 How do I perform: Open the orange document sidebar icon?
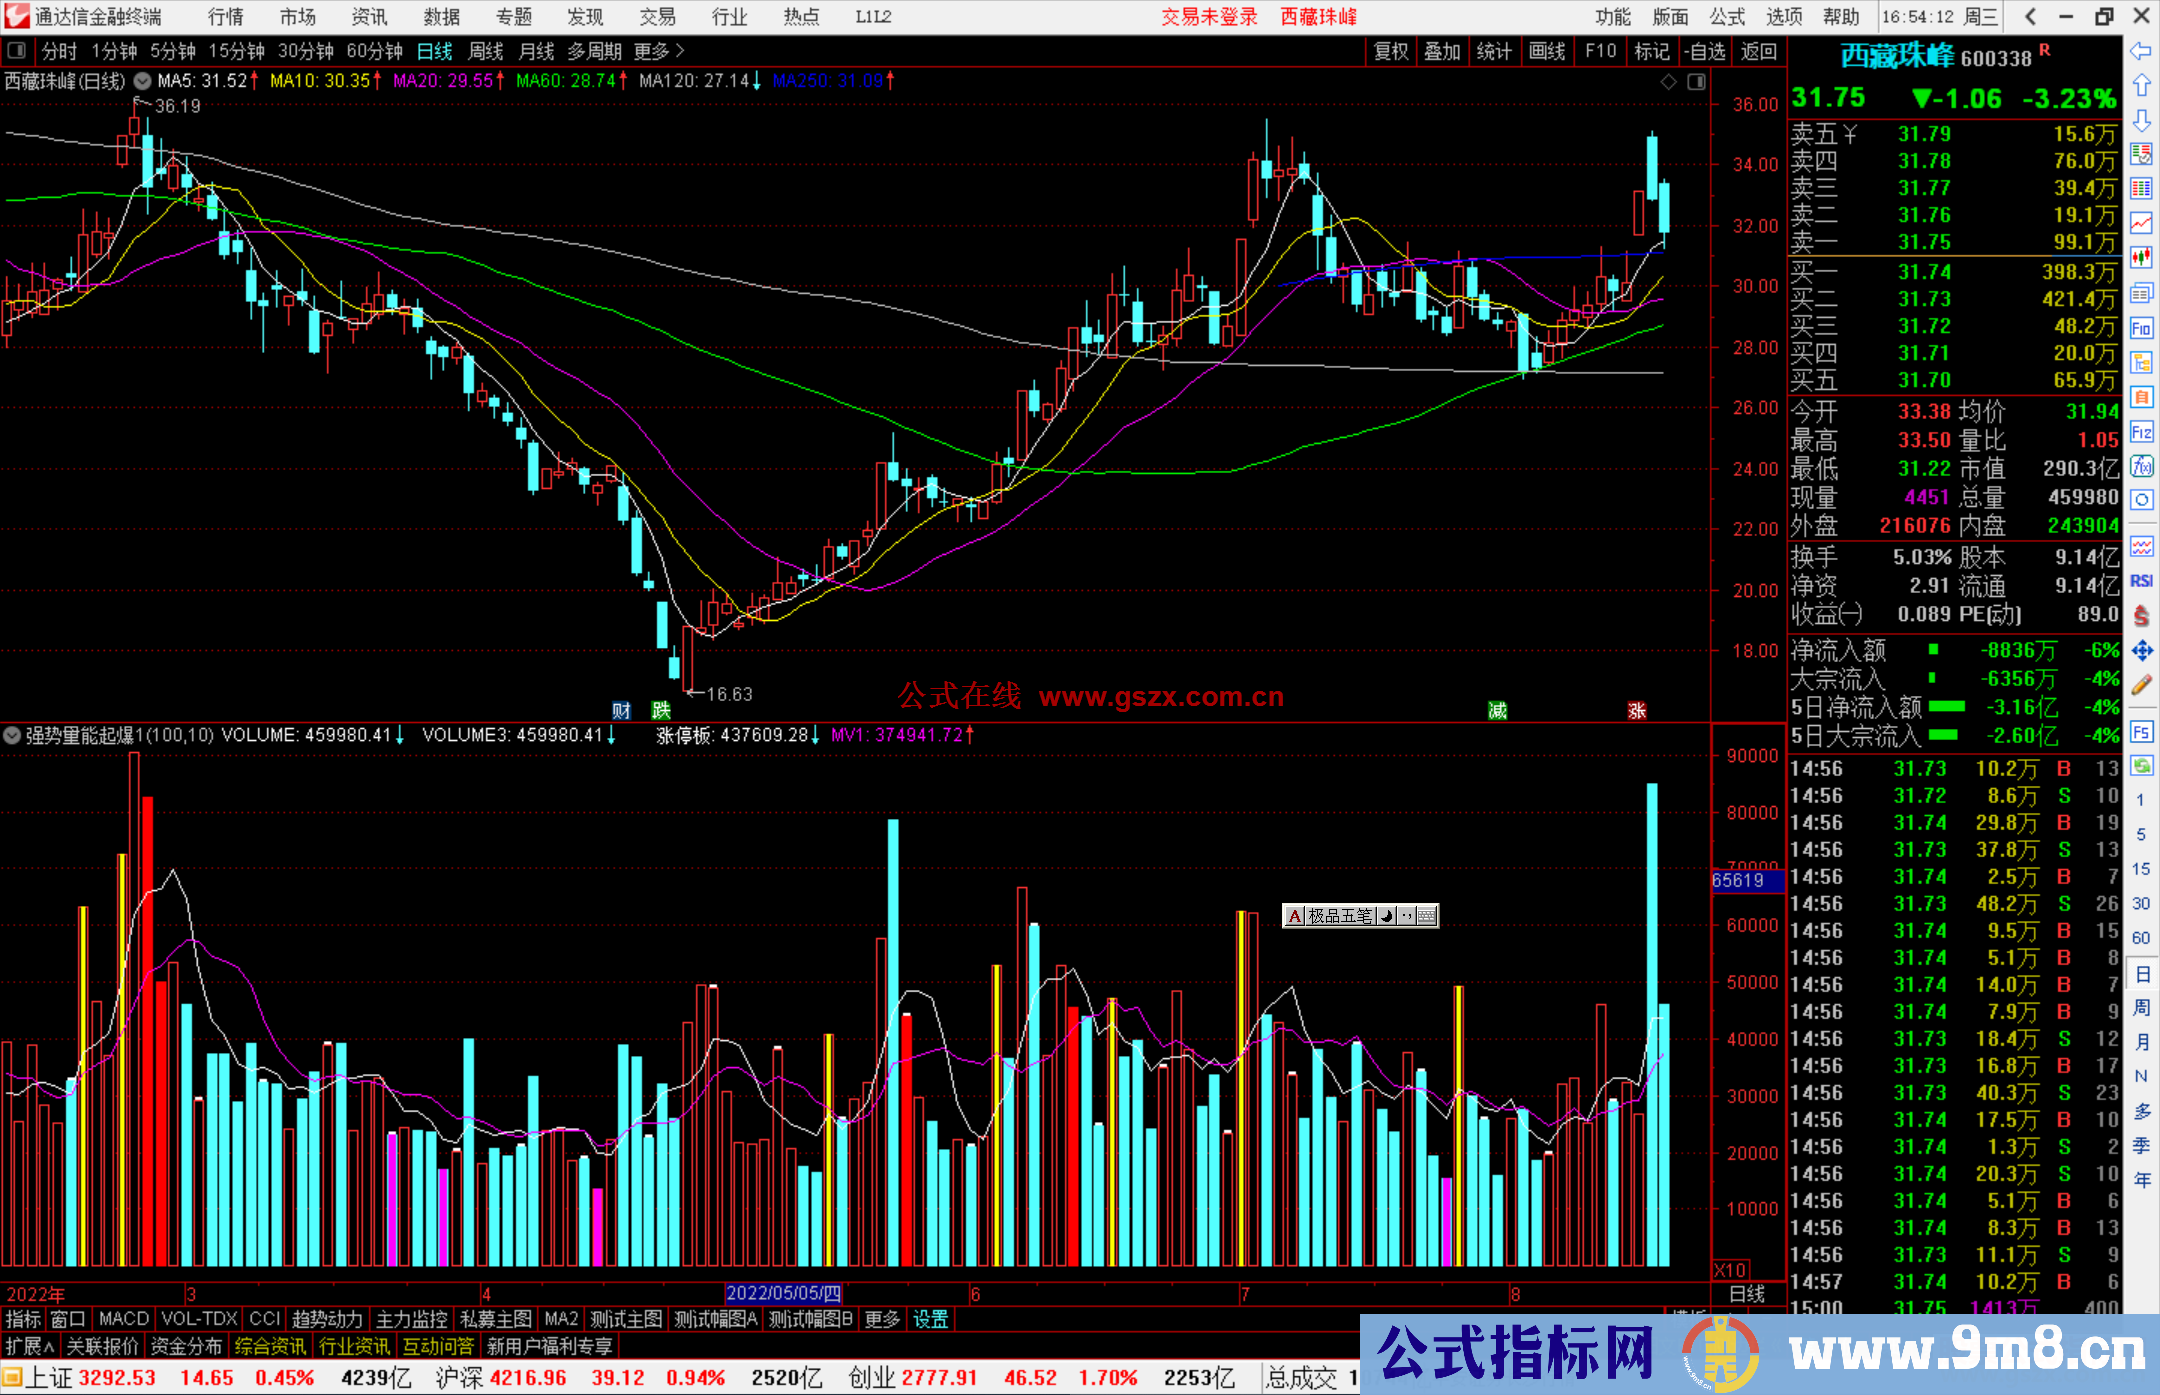tap(2141, 397)
